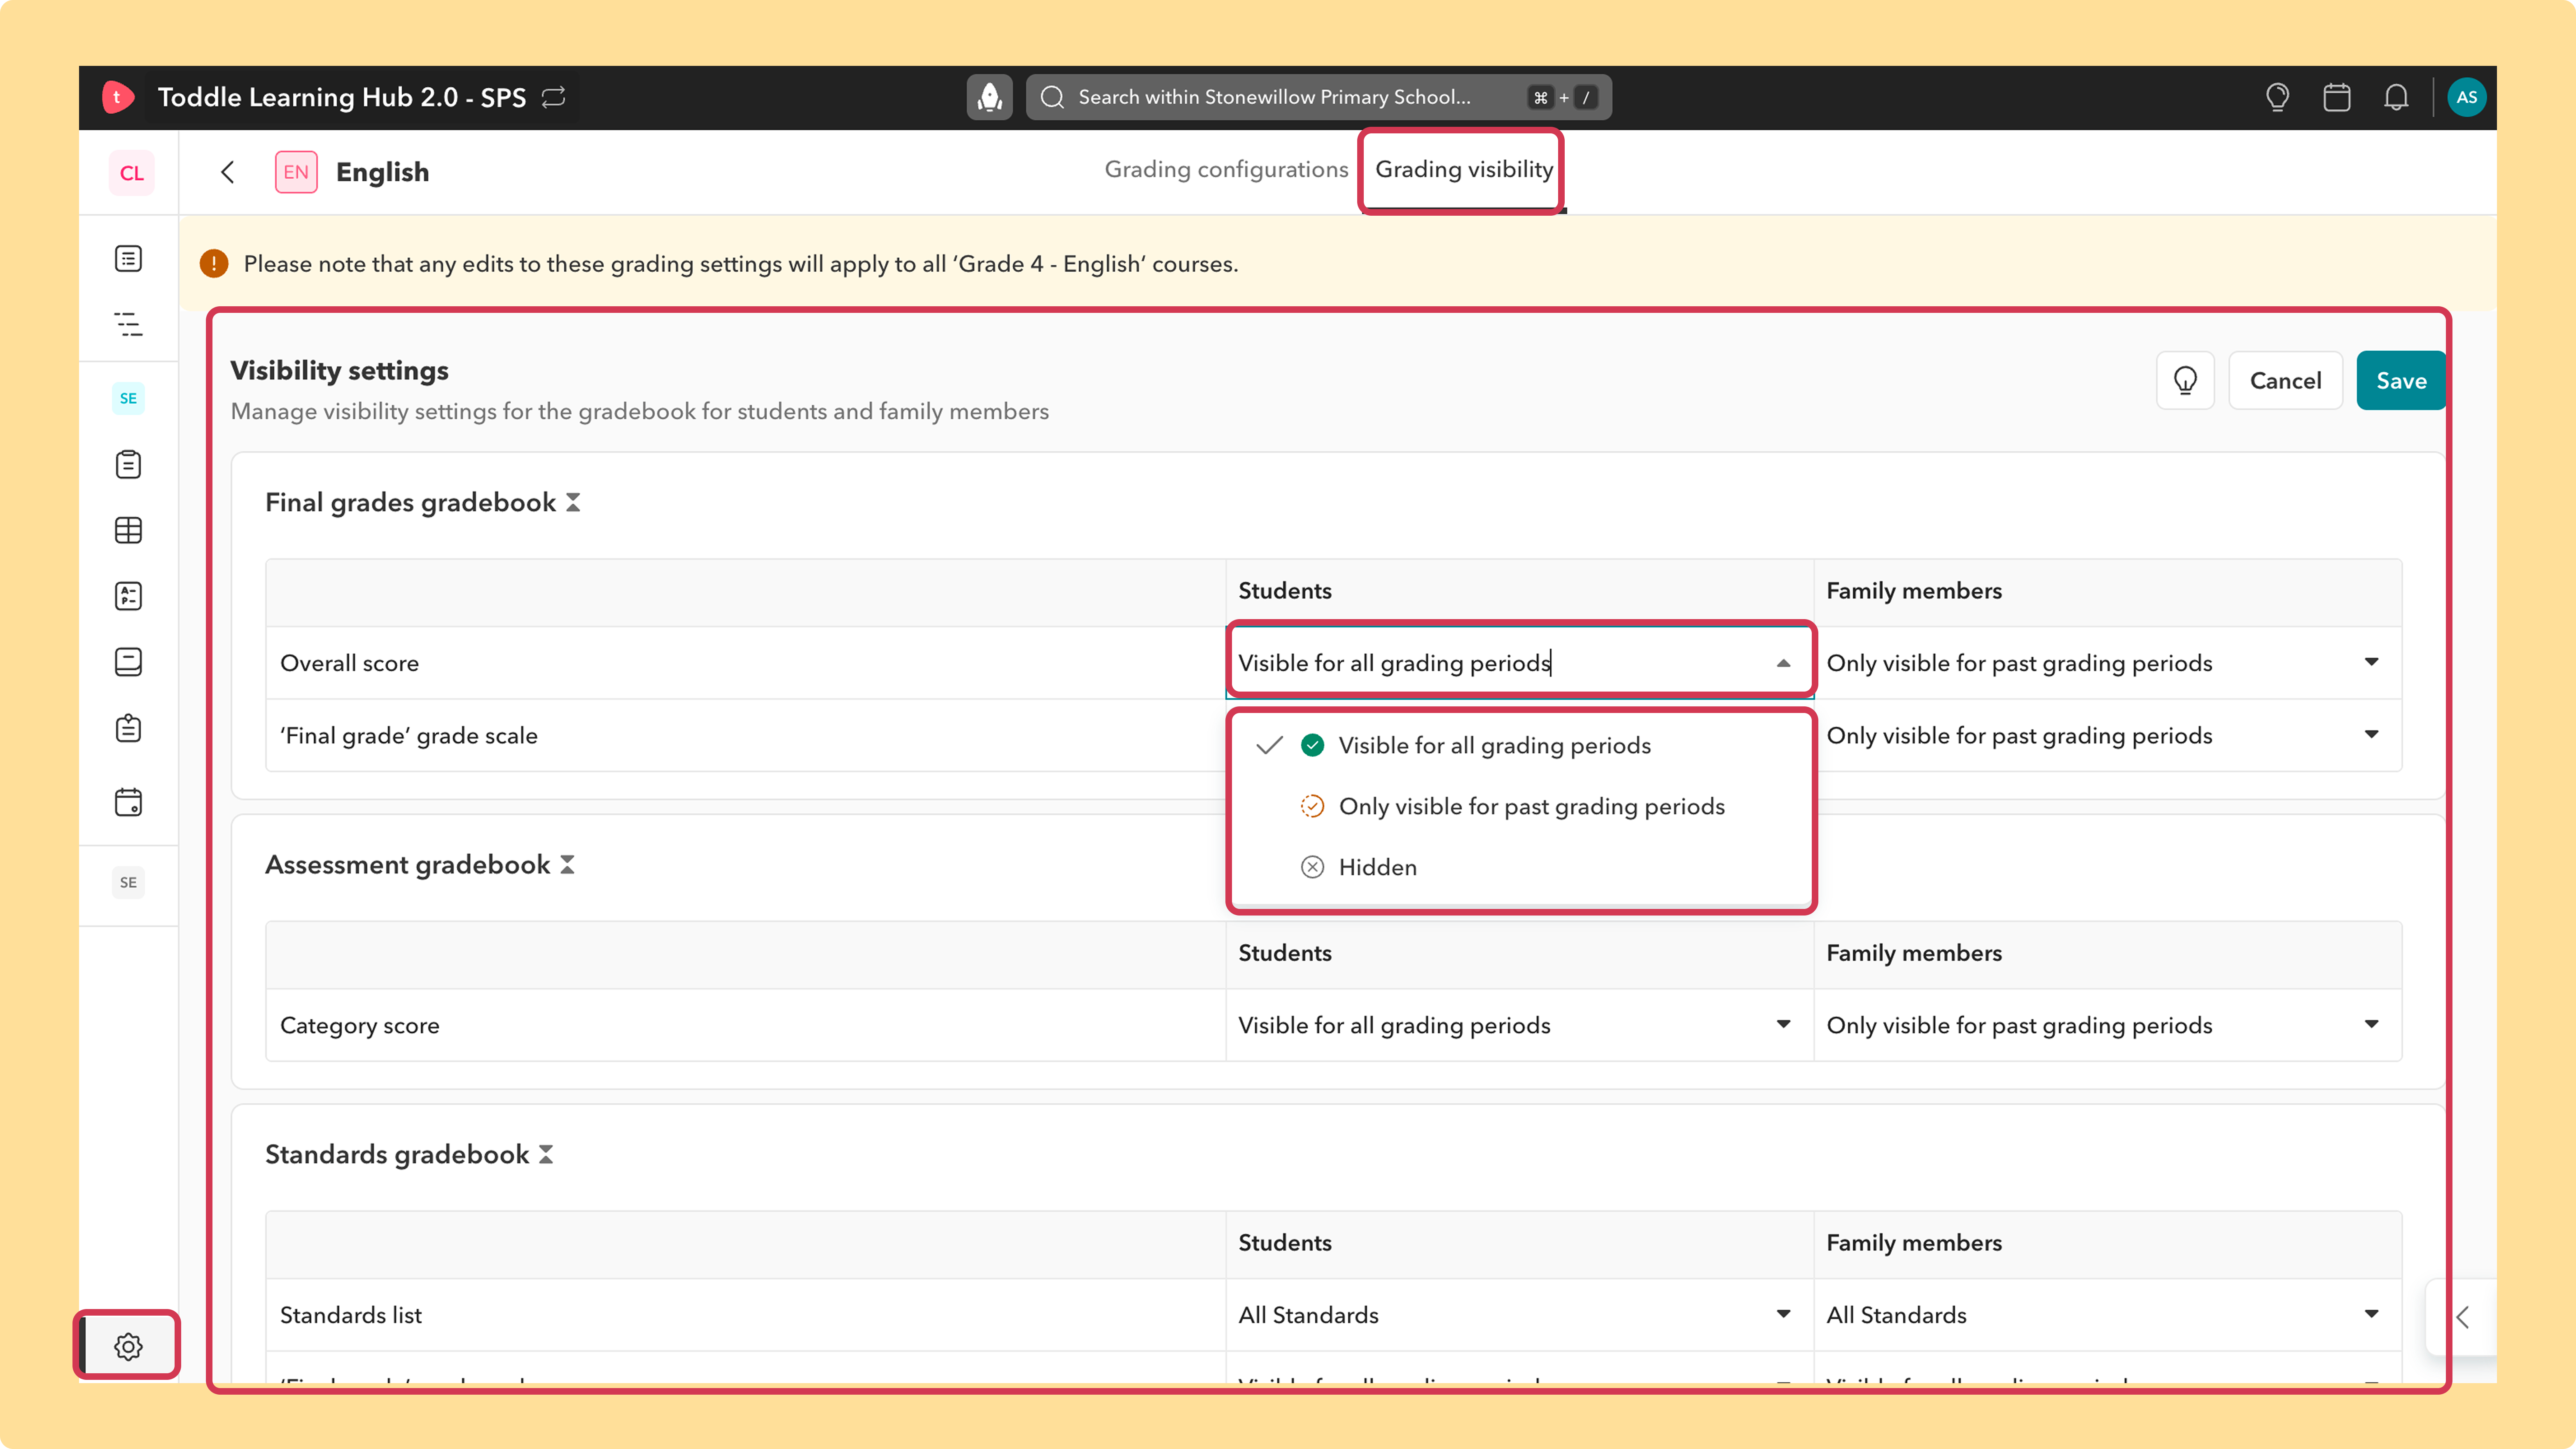Viewport: 2576px width, 1449px height.
Task: Select the gray SE badge in sidebar
Action: pos(128,882)
